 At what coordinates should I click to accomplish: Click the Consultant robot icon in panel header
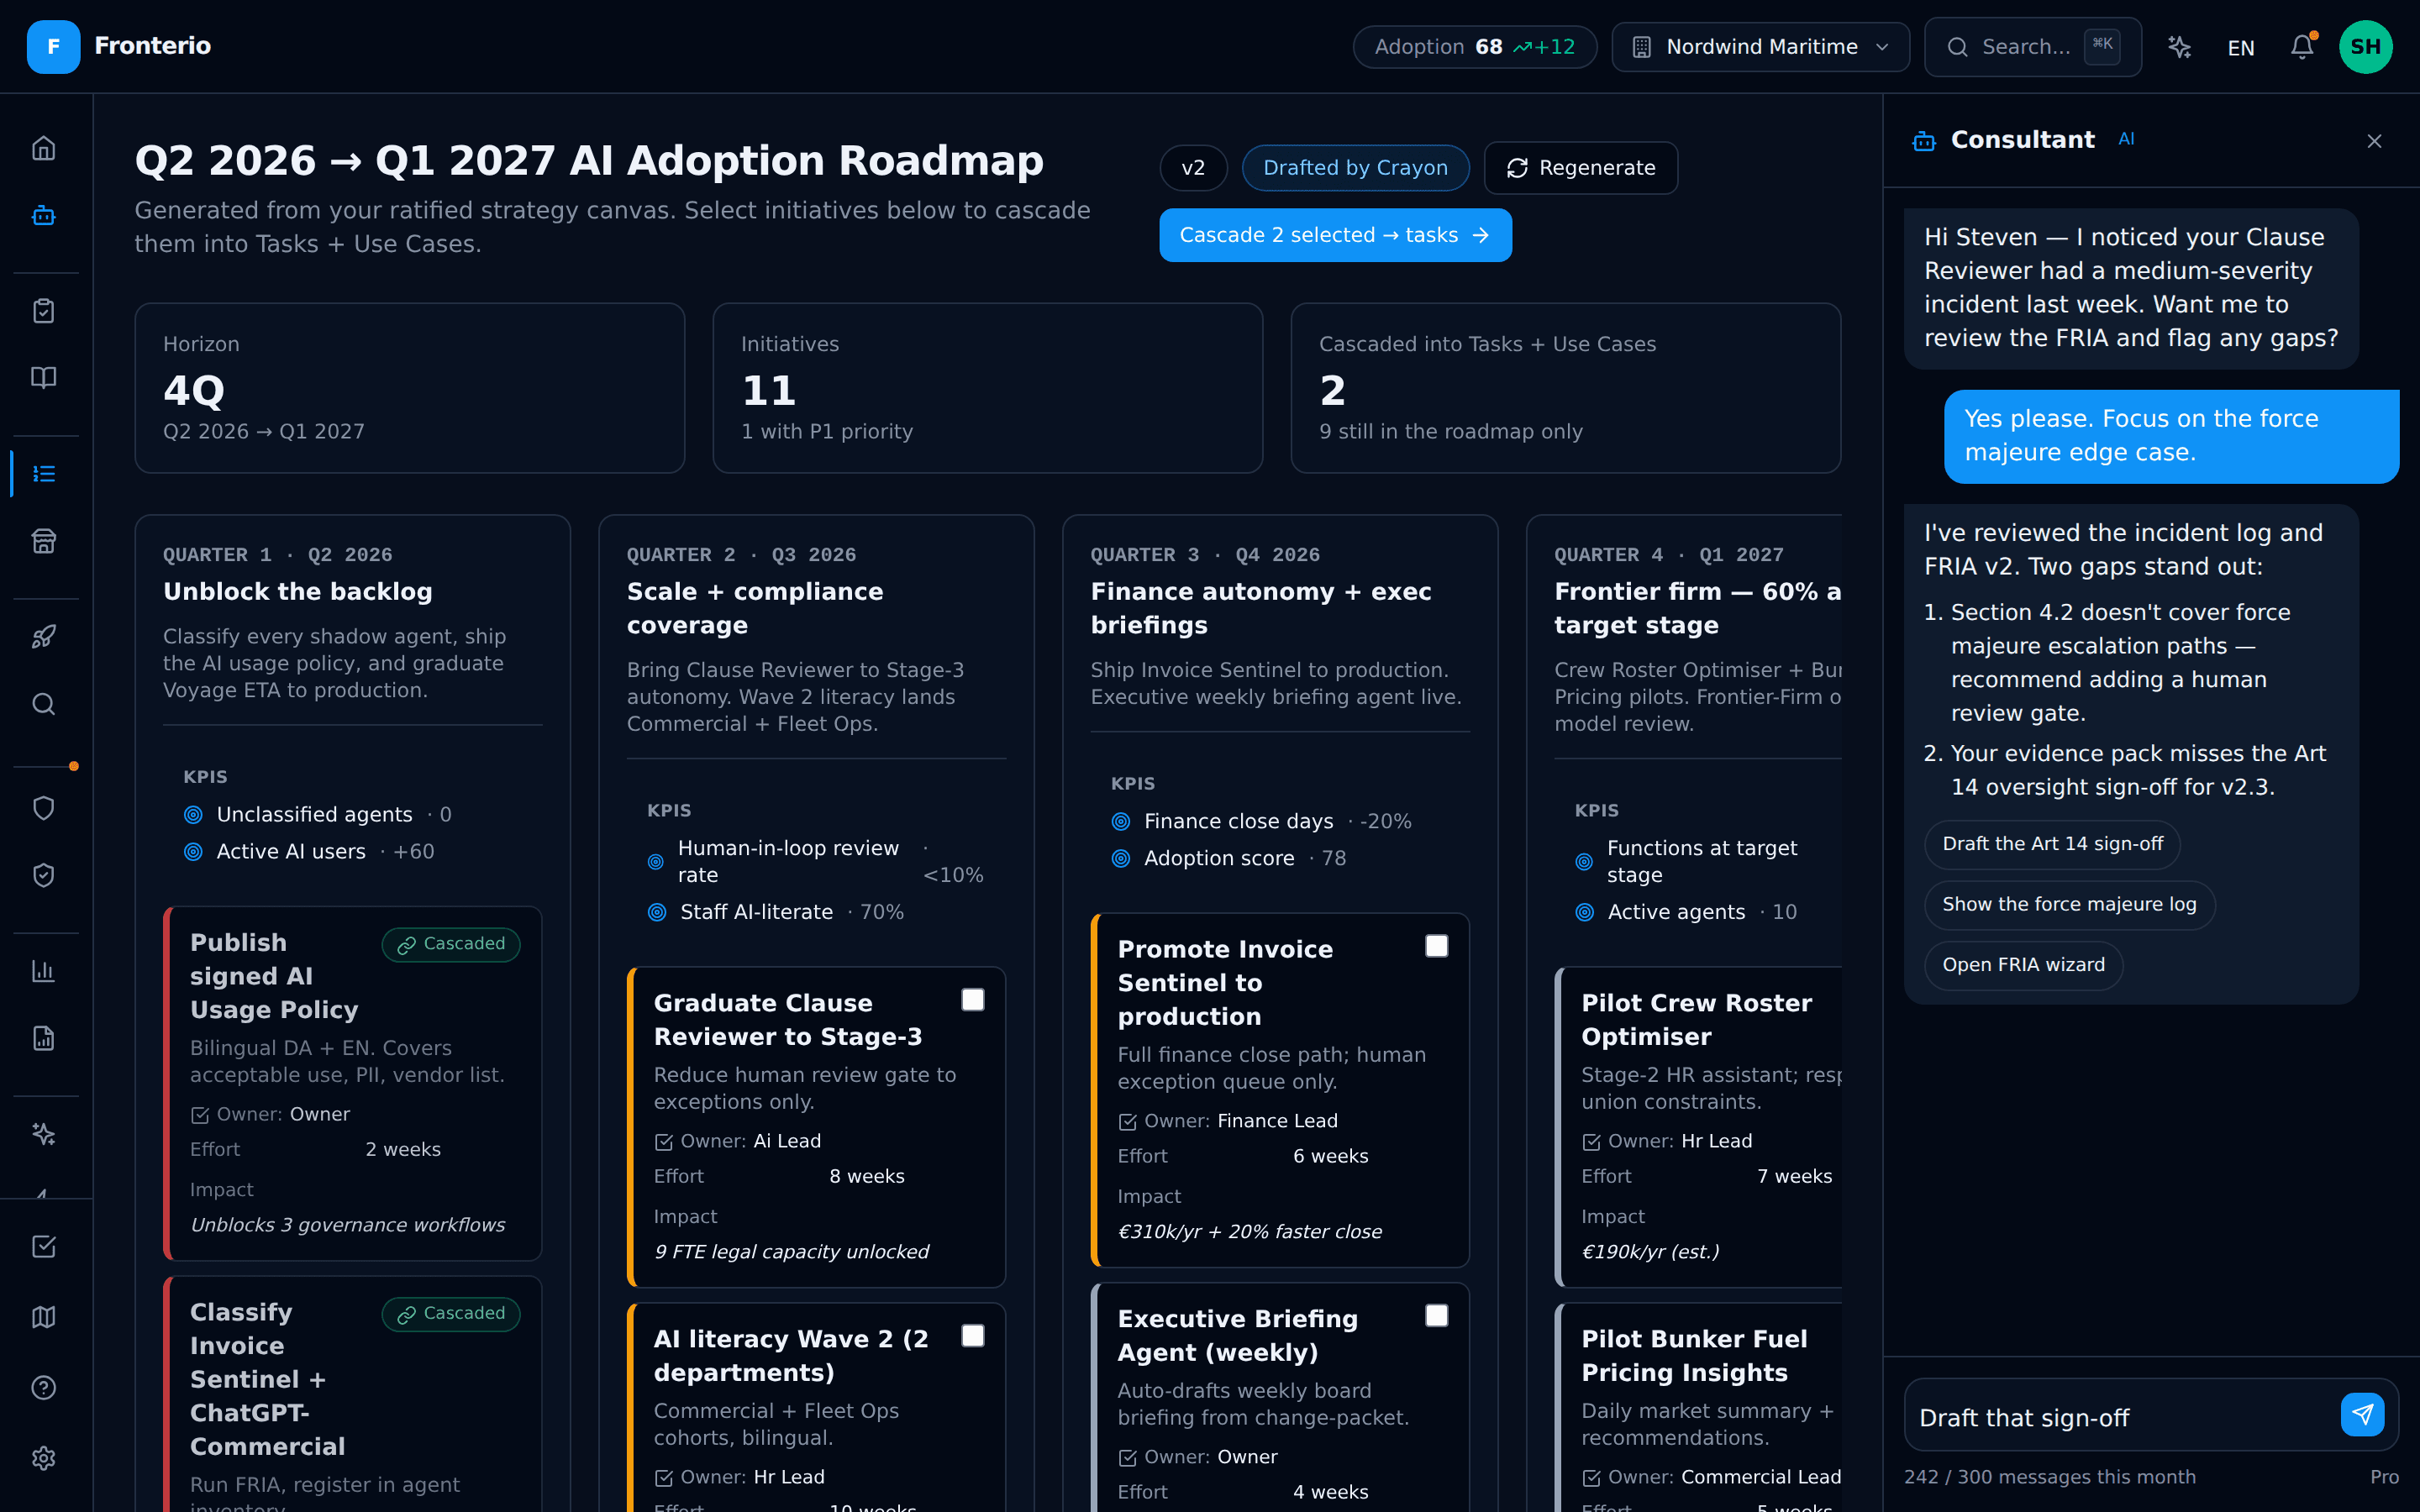pos(1924,141)
